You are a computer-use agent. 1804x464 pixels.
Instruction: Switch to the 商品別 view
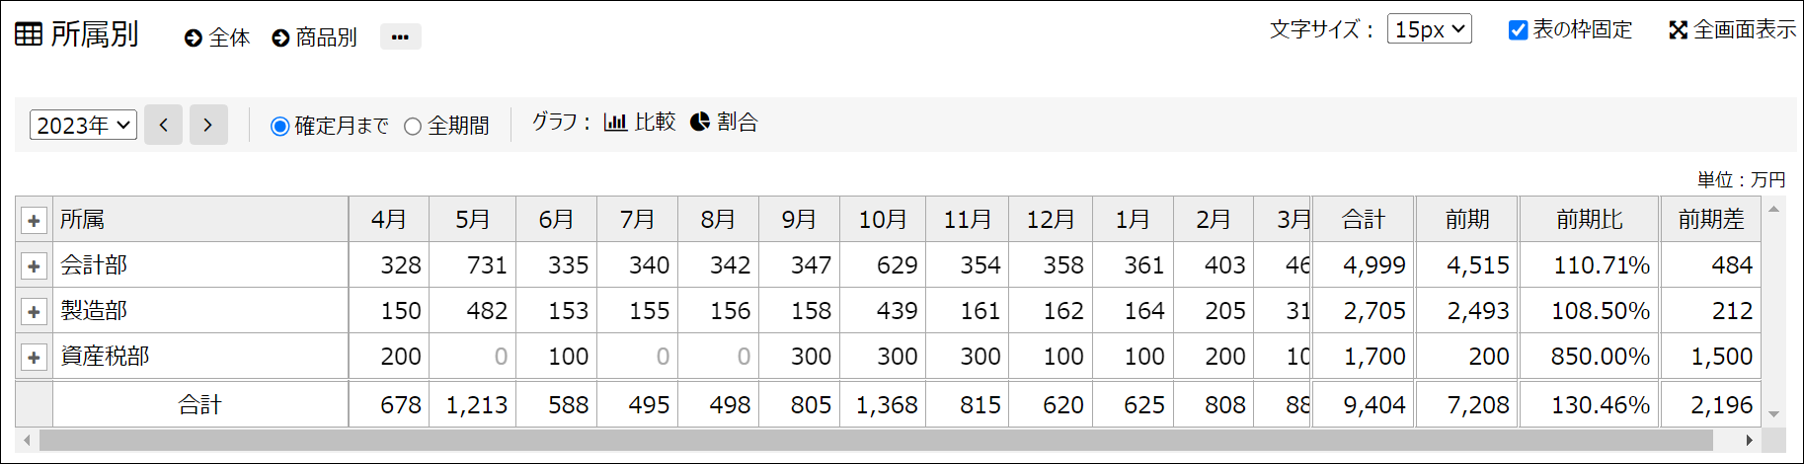315,38
